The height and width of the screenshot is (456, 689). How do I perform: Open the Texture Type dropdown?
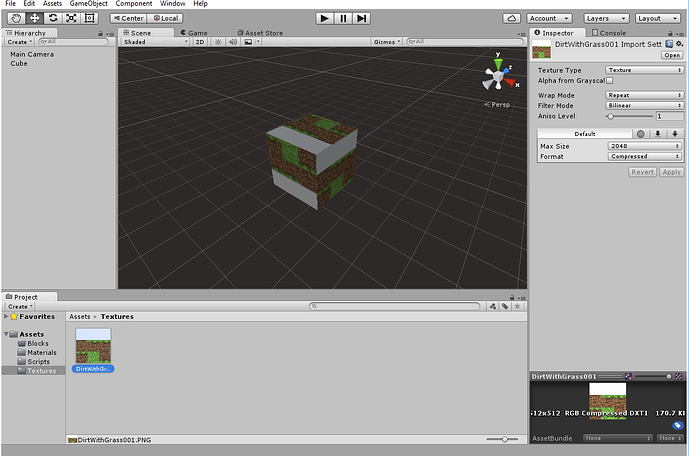click(644, 70)
